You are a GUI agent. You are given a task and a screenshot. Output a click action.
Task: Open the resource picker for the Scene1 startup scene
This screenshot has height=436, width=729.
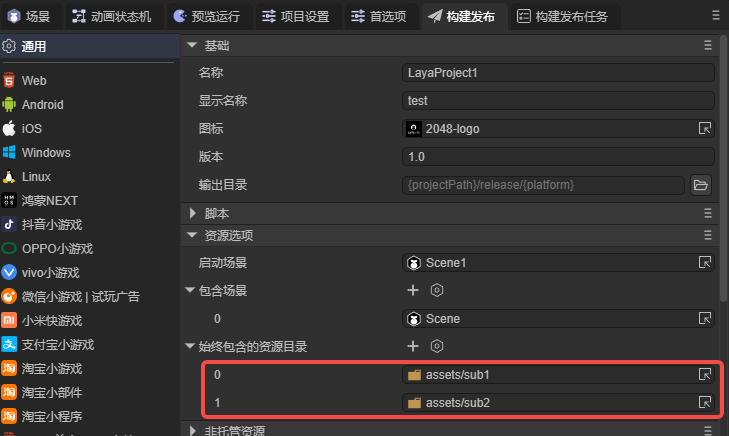click(704, 263)
